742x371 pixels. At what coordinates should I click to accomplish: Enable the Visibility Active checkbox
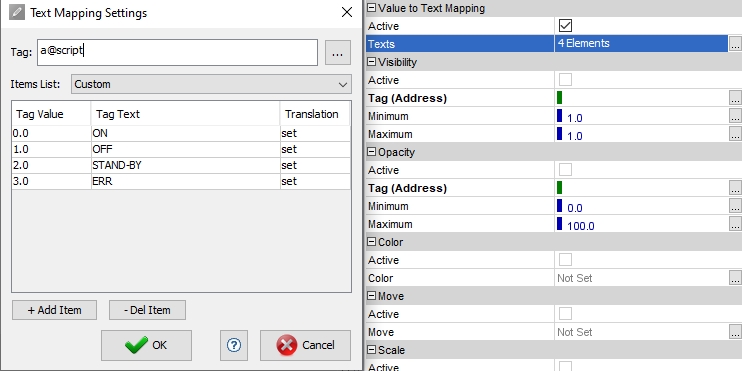coord(565,80)
